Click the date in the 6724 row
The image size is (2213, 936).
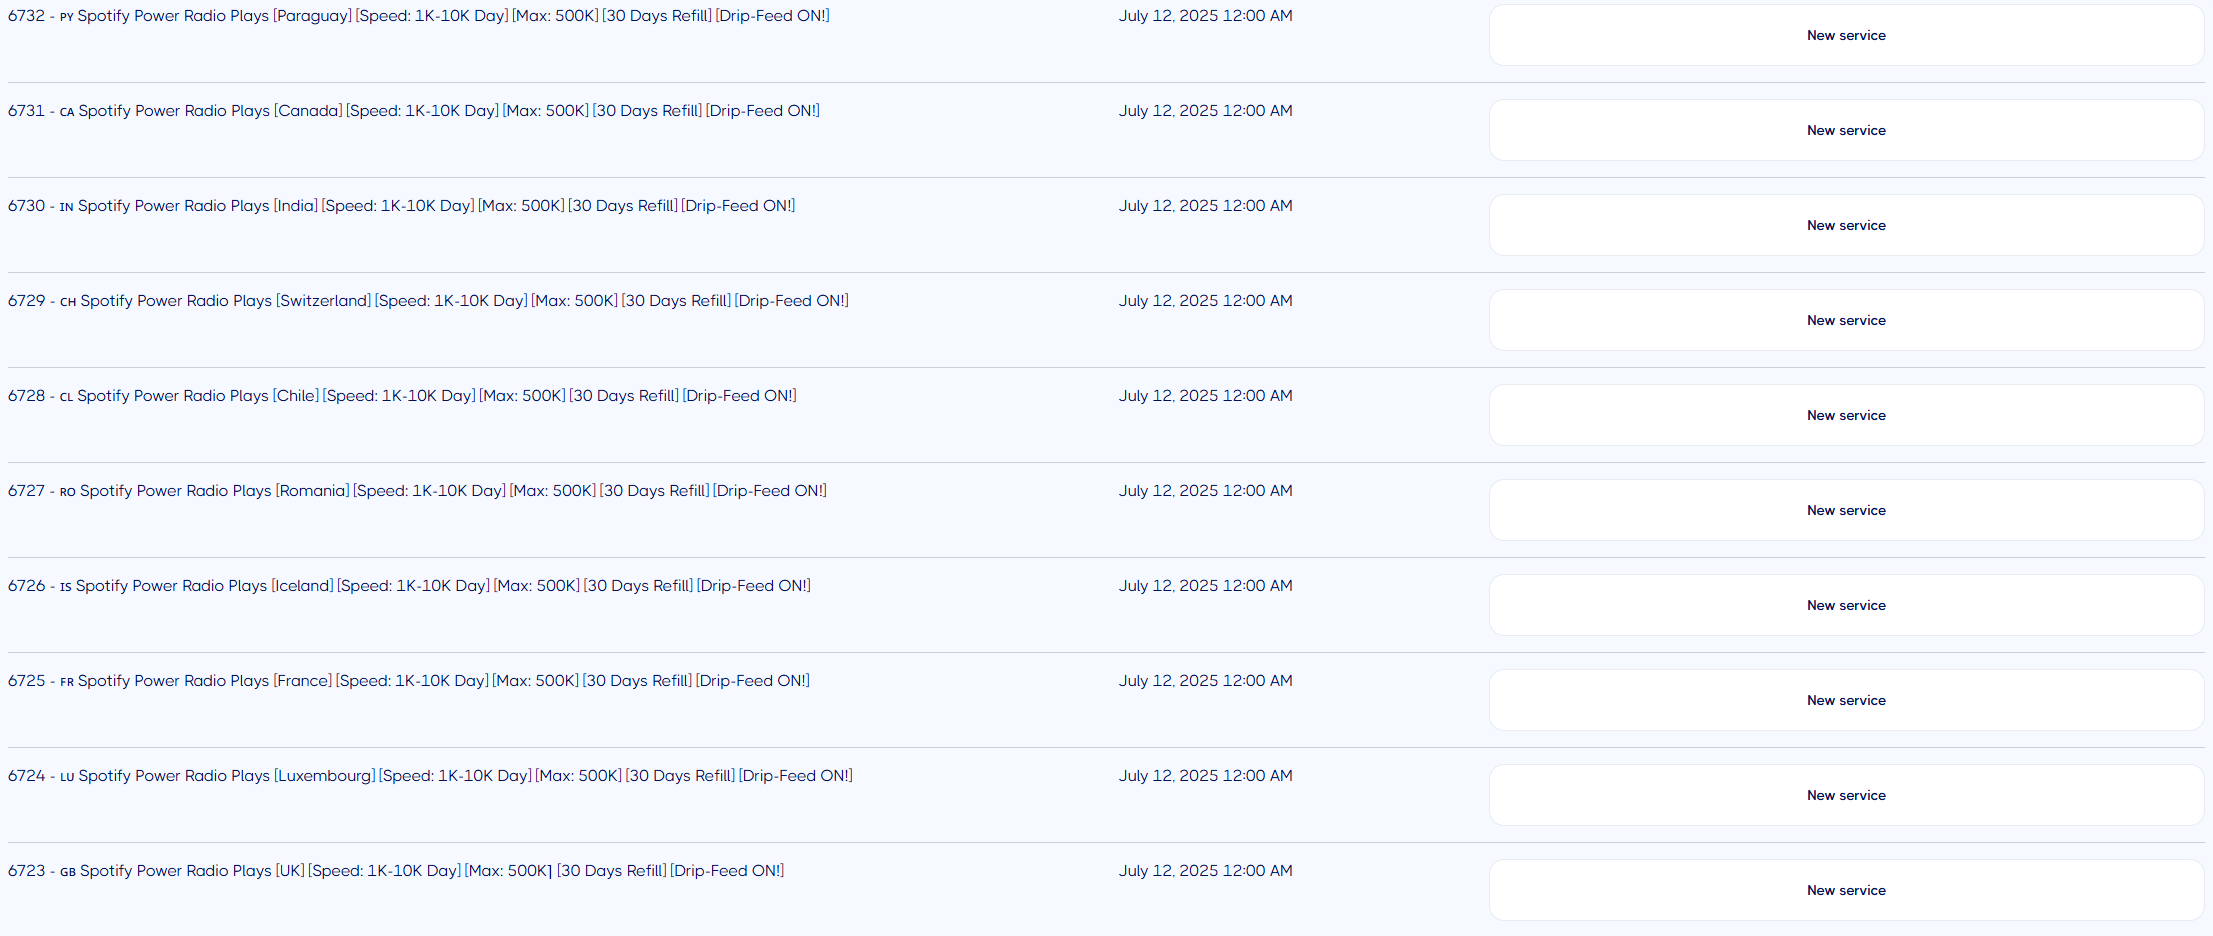pos(1205,776)
